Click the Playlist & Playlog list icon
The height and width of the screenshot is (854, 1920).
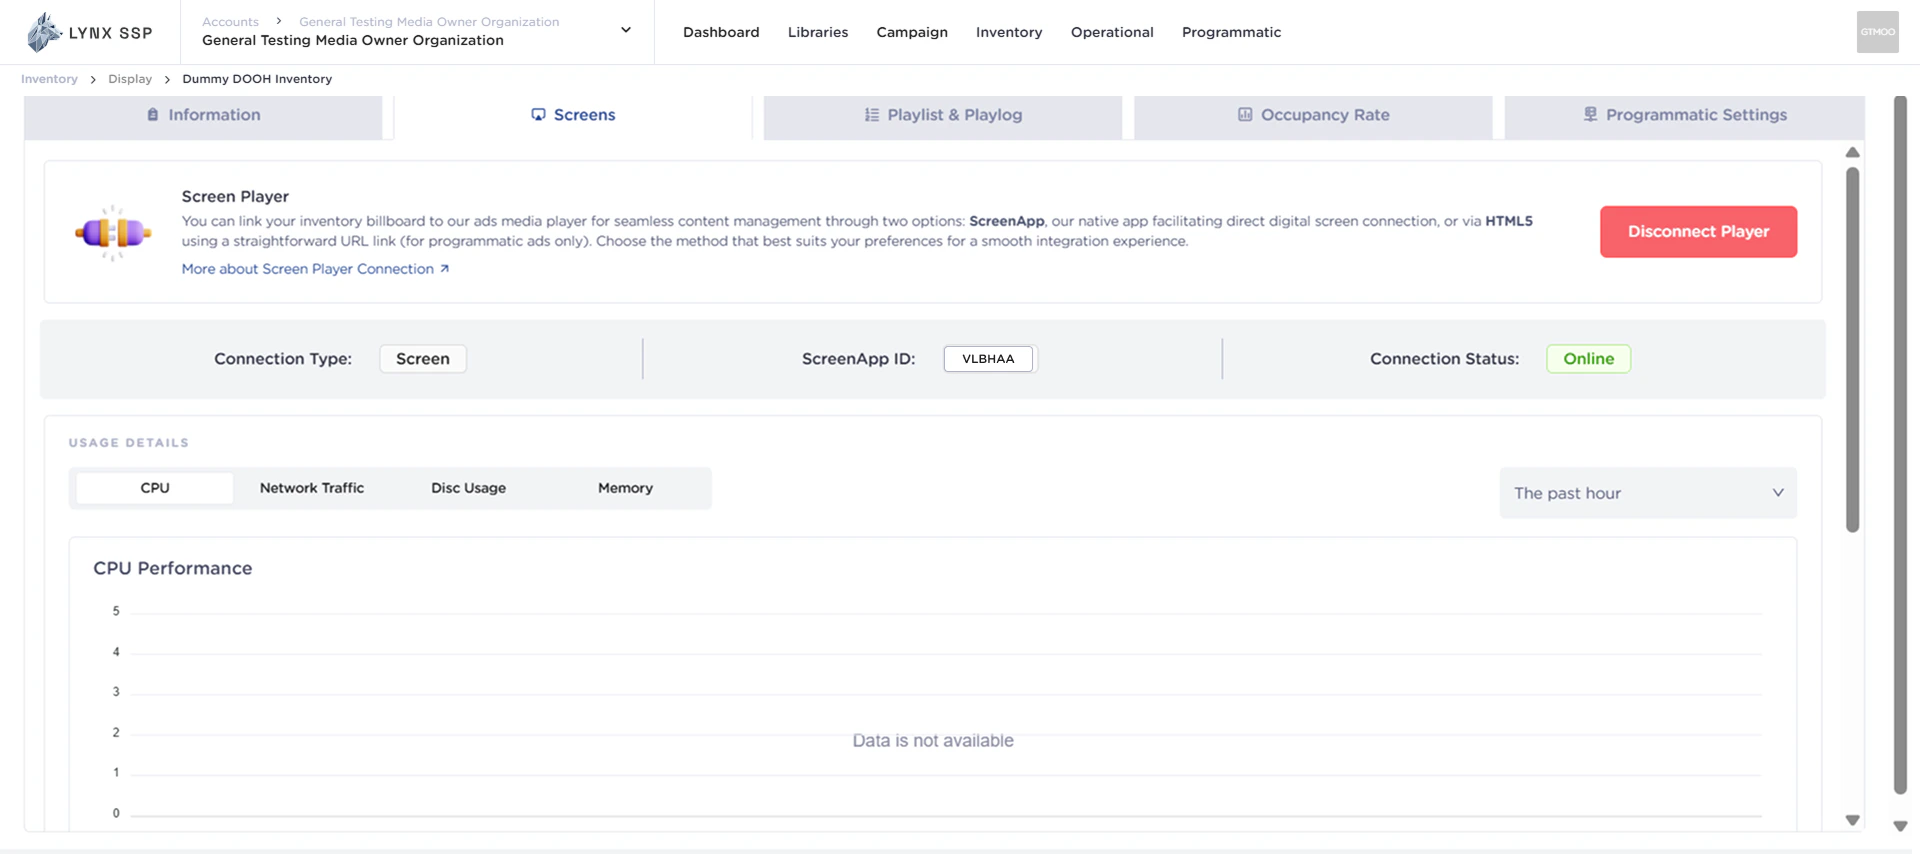coord(872,115)
